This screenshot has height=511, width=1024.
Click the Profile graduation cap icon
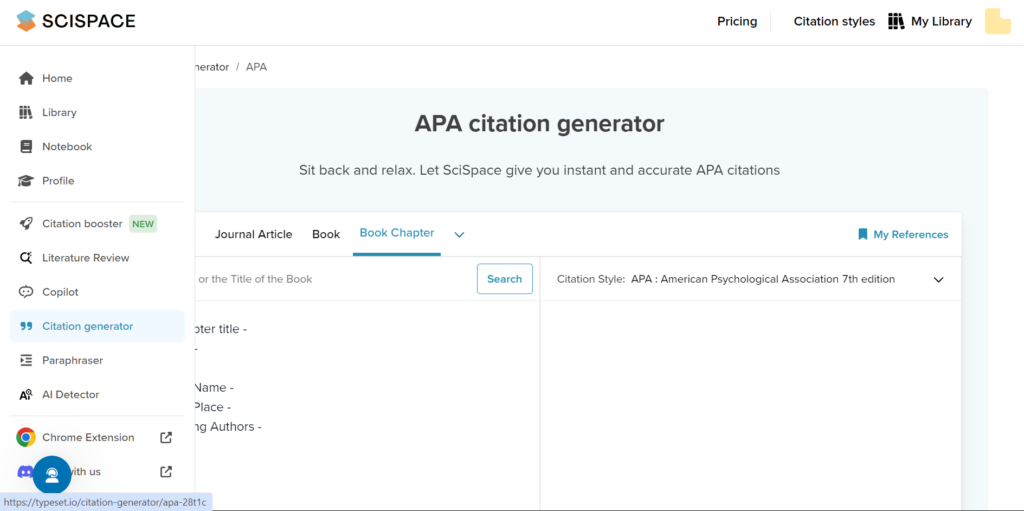(x=26, y=180)
